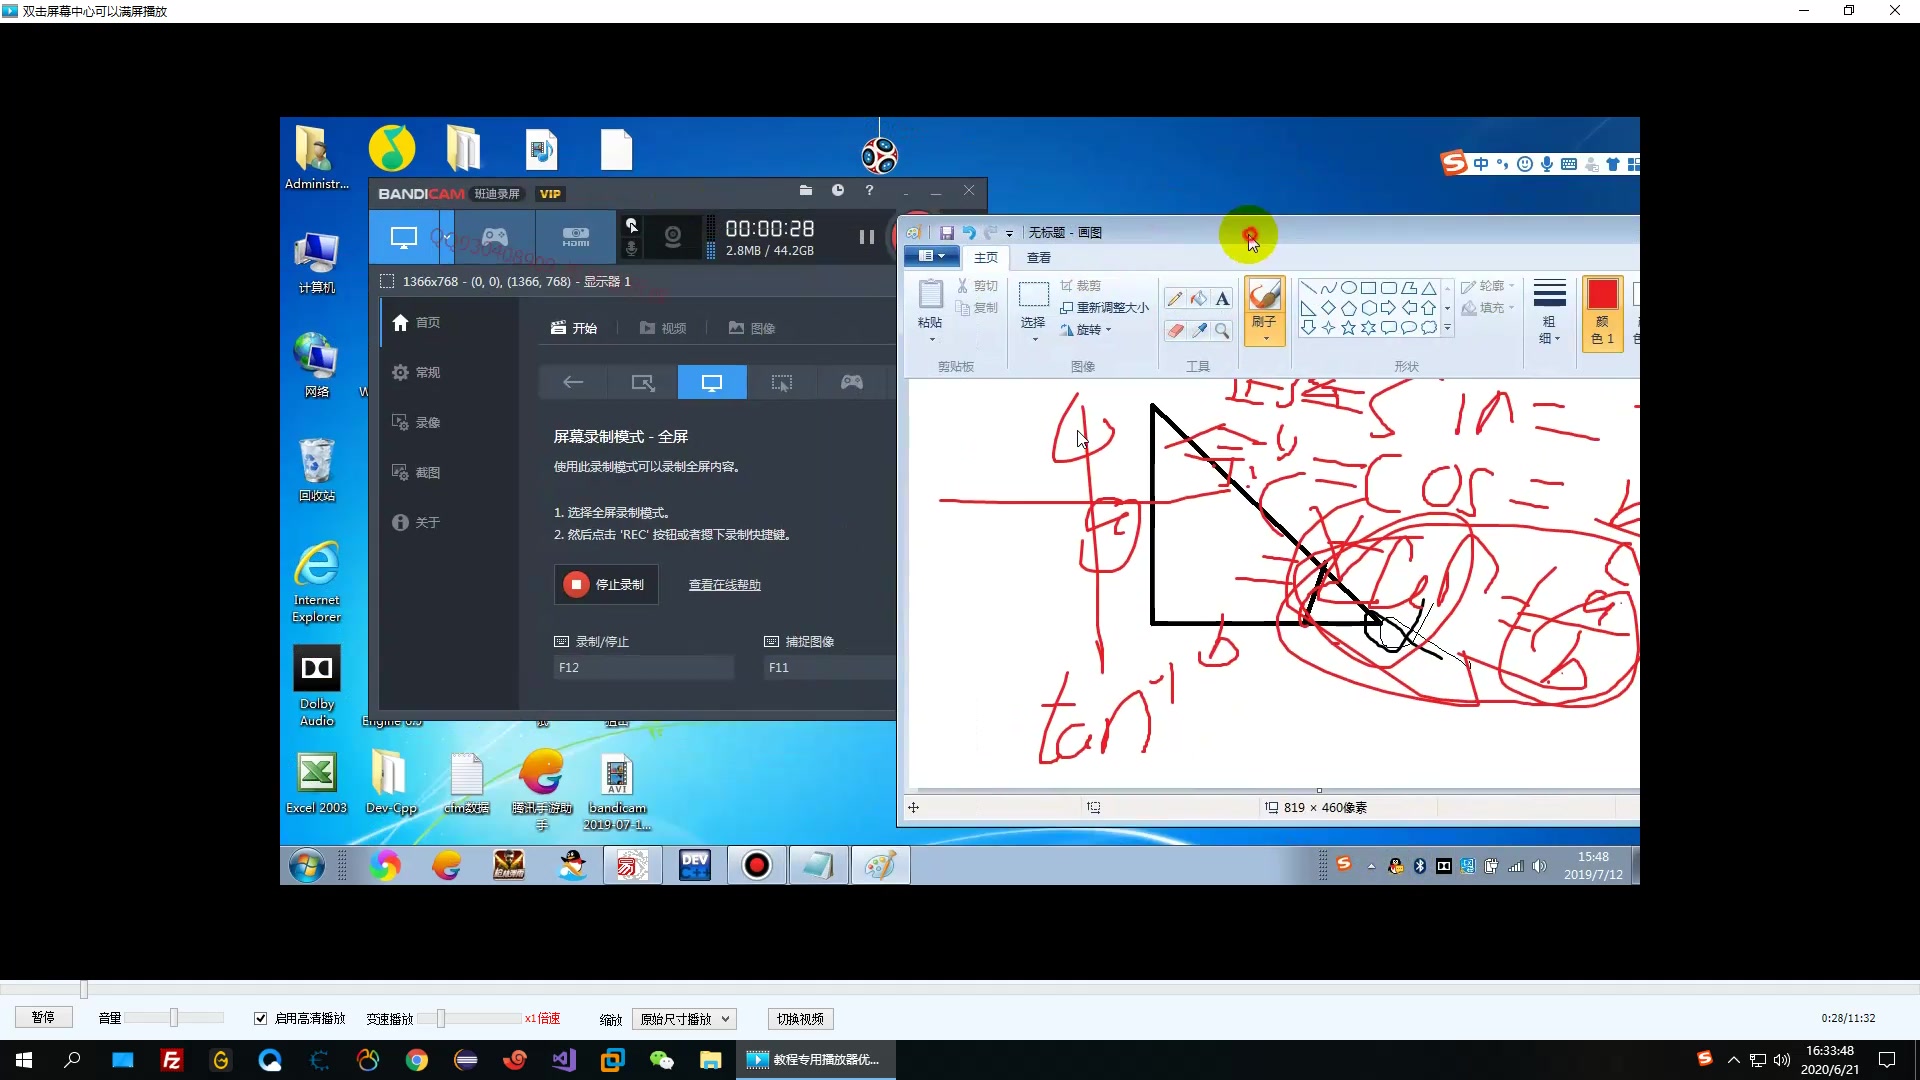1920x1080 pixels.
Task: Launch Google Chrome from the taskbar
Action: click(417, 1060)
